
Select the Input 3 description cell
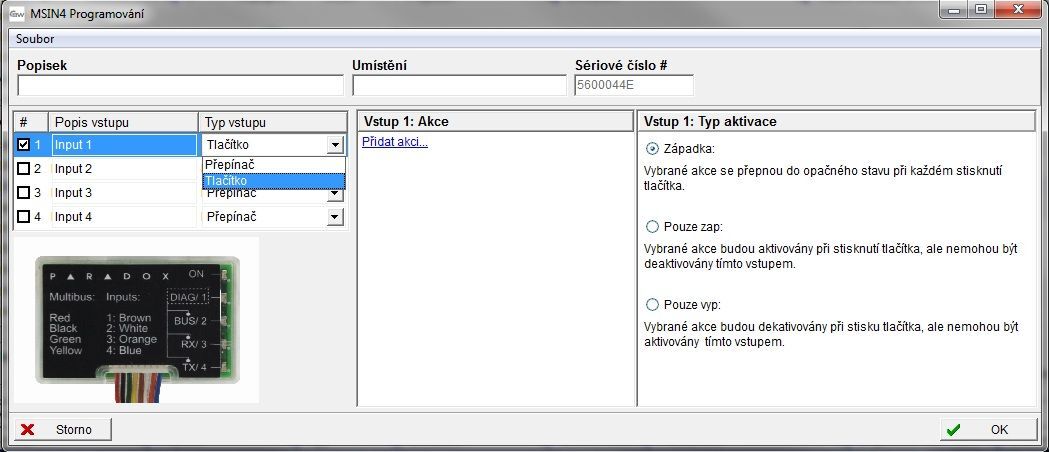pyautogui.click(x=124, y=192)
